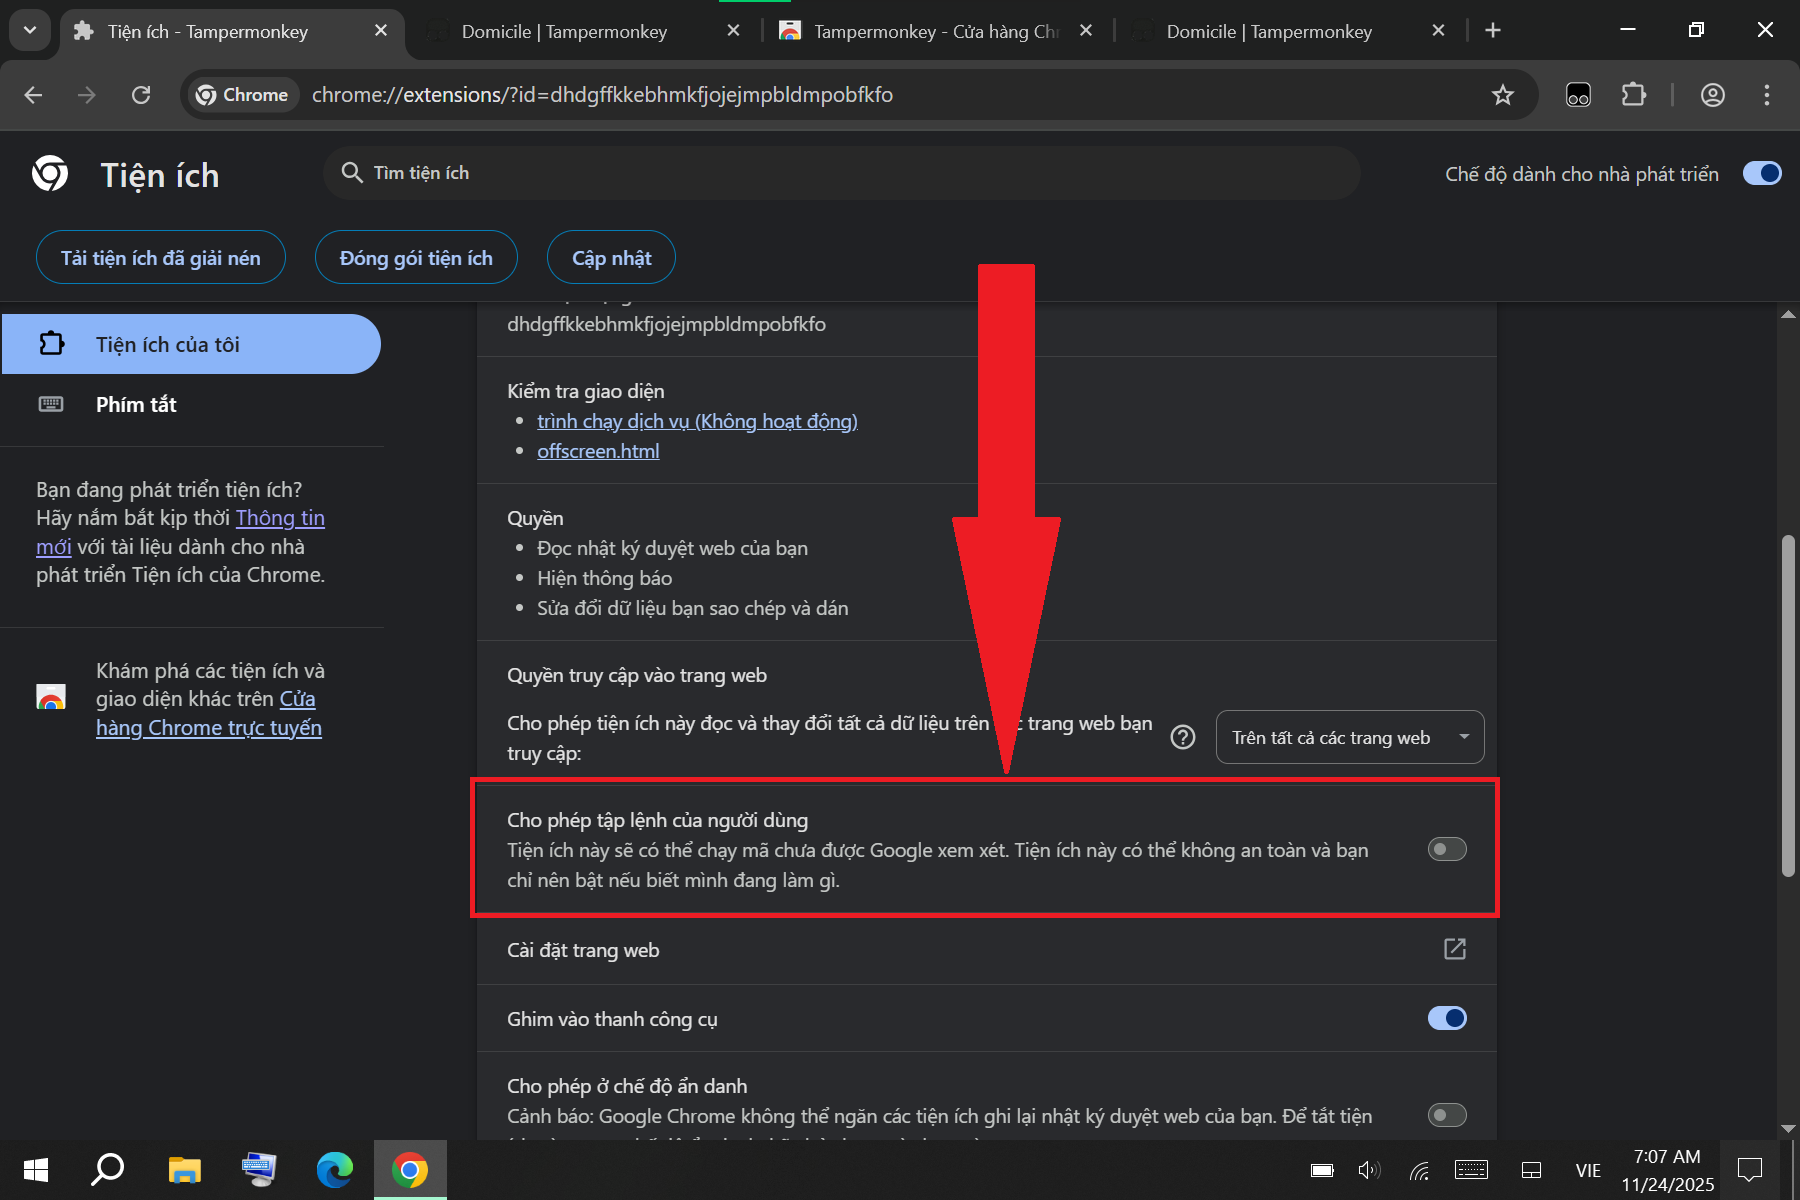This screenshot has width=1800, height=1200.
Task: Click the Tampermonkey extension icon in toolbar
Action: pos(1578,95)
